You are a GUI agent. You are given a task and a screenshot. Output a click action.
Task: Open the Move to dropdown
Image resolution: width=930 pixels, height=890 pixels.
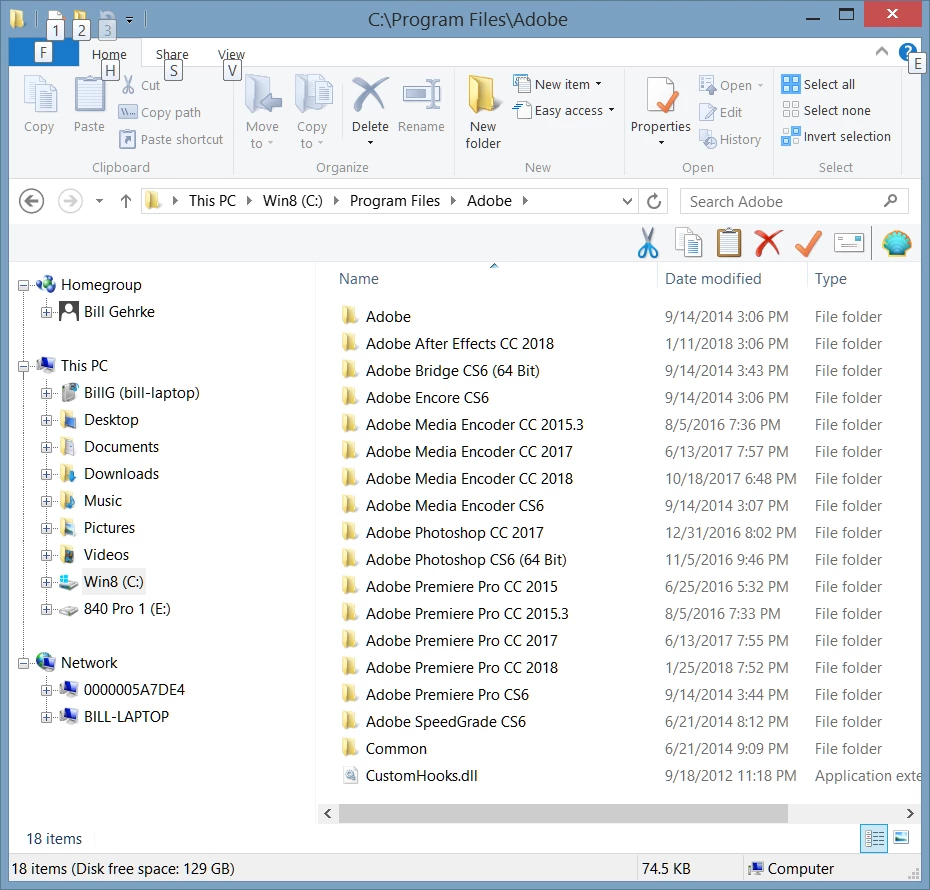[x=262, y=111]
